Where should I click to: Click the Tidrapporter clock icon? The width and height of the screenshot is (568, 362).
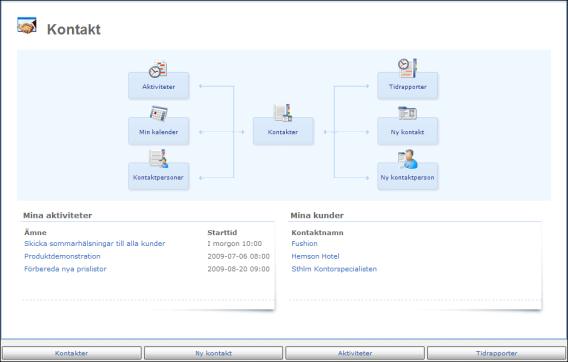pos(408,68)
